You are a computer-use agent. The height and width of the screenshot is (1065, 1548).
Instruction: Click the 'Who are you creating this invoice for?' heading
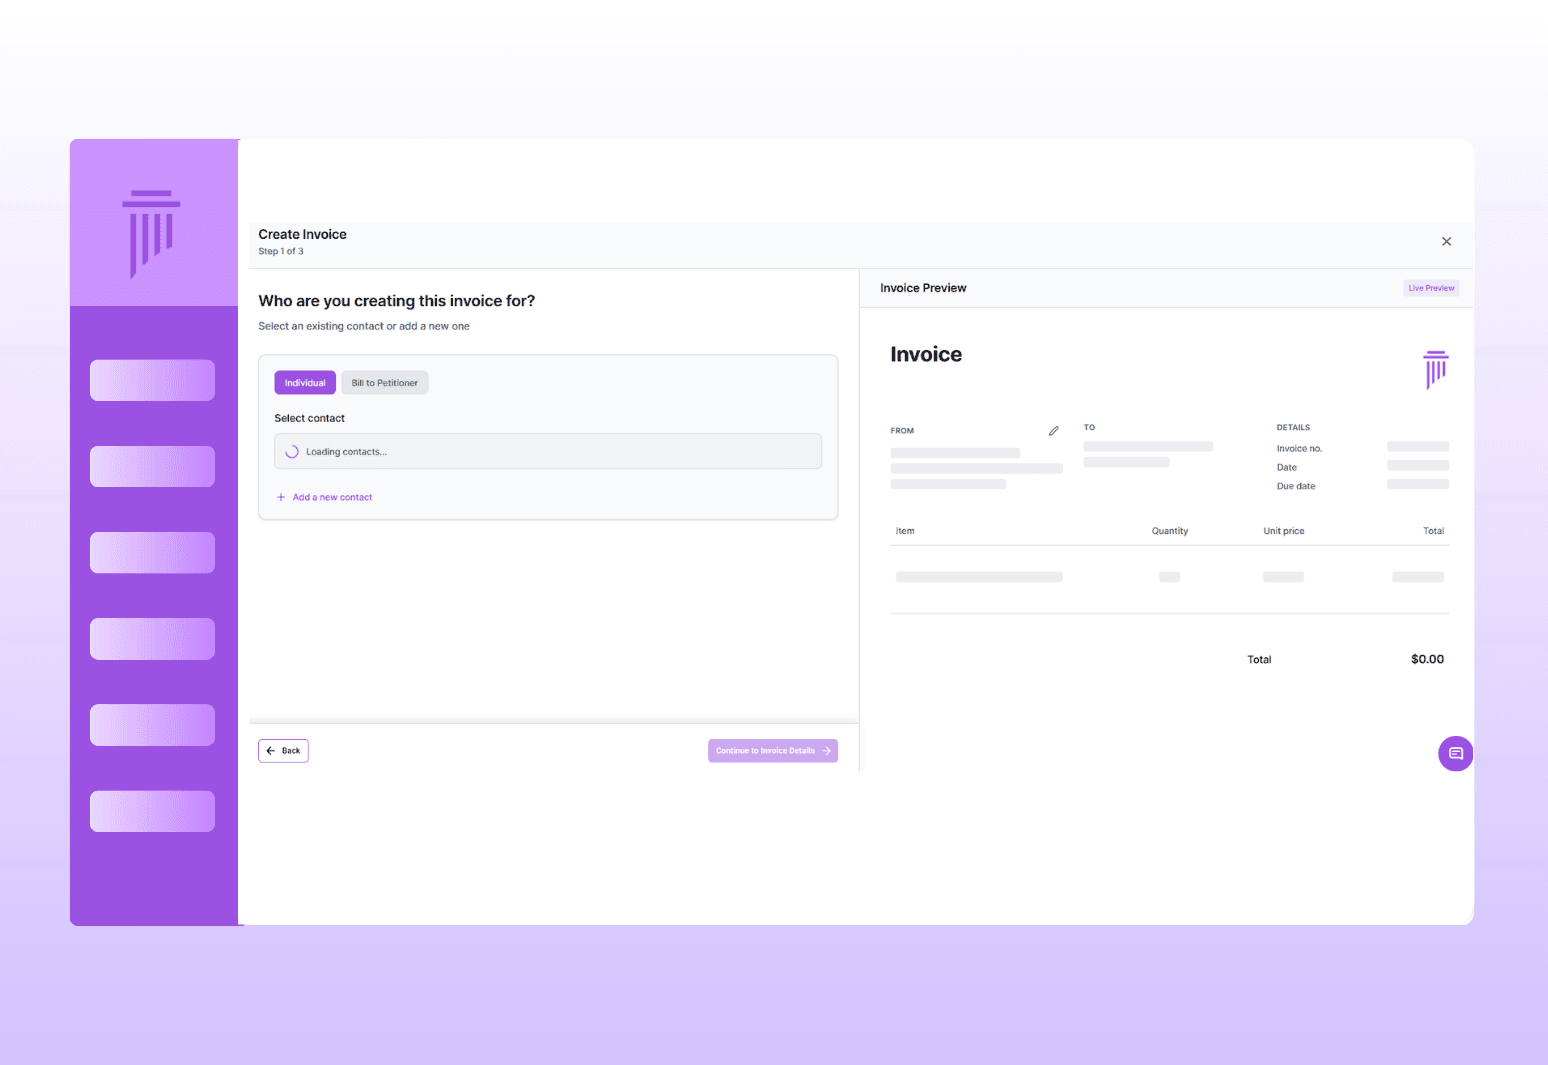[x=397, y=301]
